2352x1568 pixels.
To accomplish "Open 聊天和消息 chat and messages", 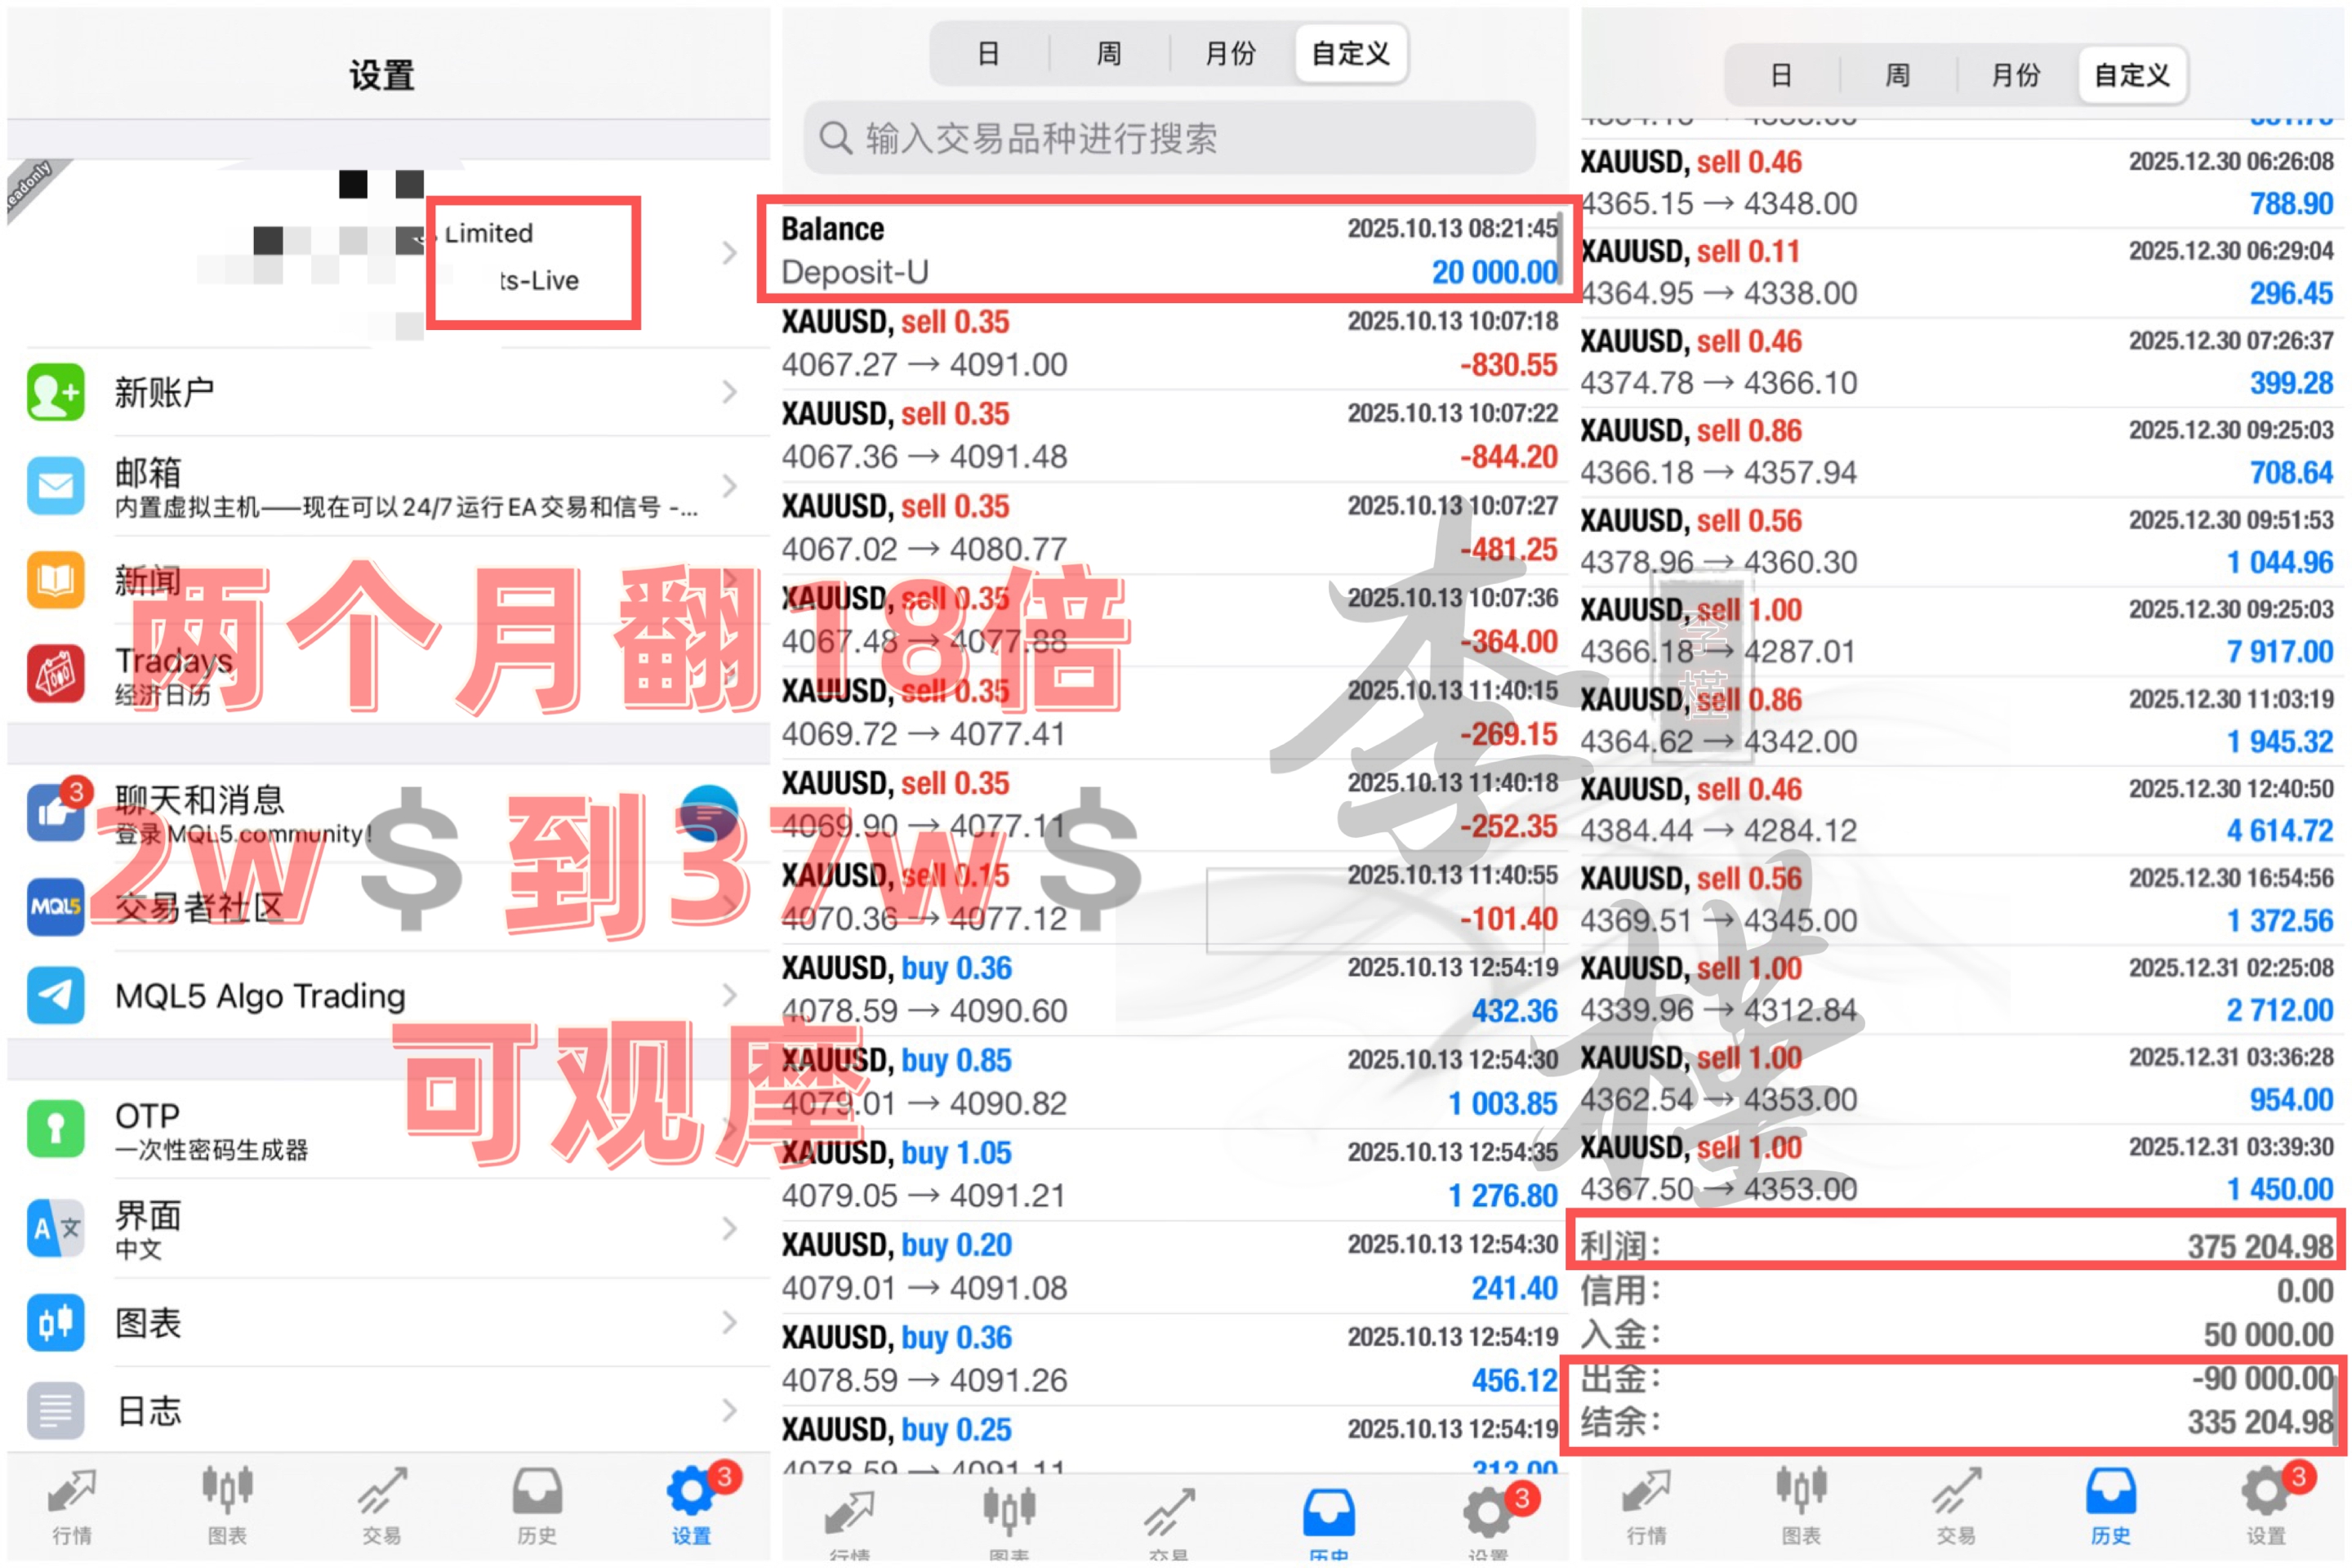I will pyautogui.click(x=200, y=800).
